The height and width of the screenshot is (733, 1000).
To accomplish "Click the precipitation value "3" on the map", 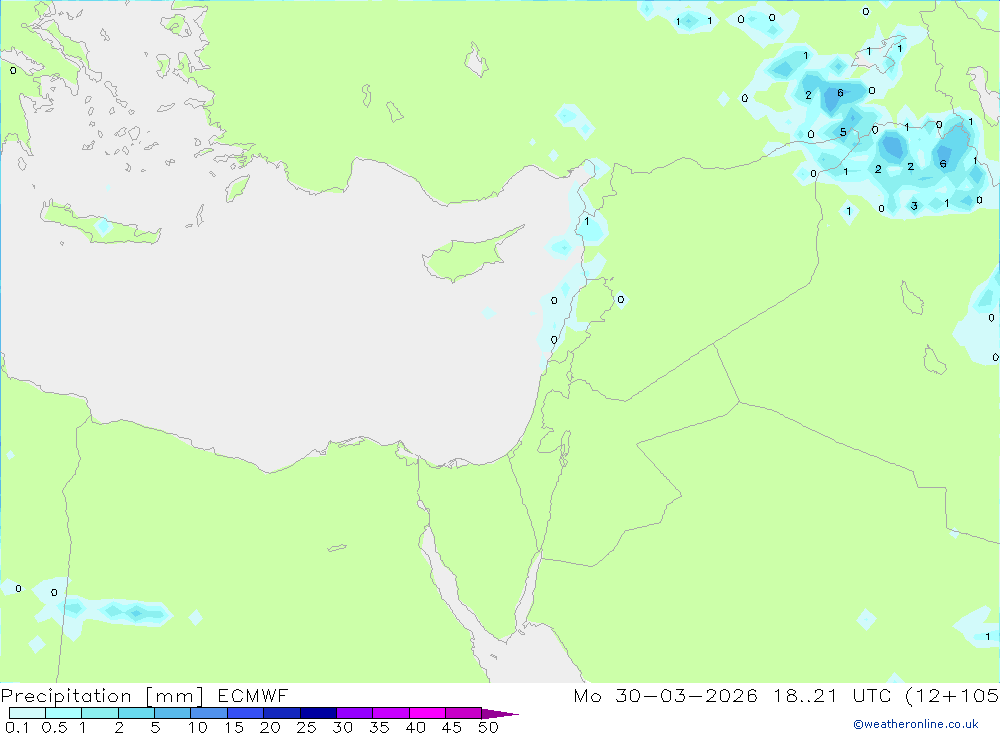I will tap(915, 206).
